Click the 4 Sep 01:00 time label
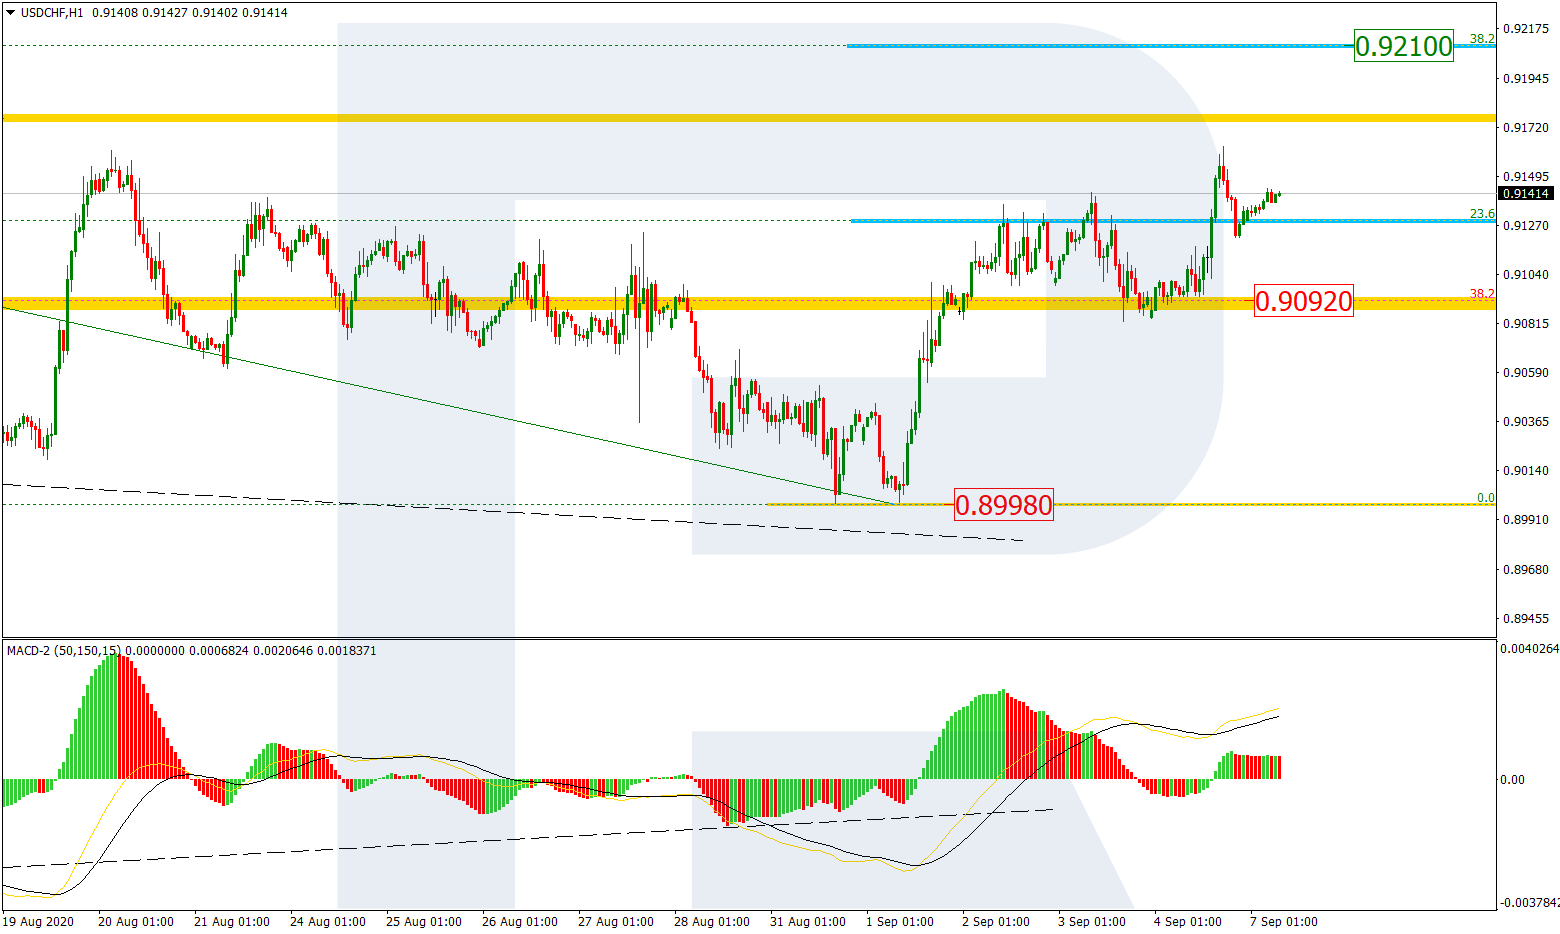This screenshot has width=1560, height=934. [x=1188, y=922]
